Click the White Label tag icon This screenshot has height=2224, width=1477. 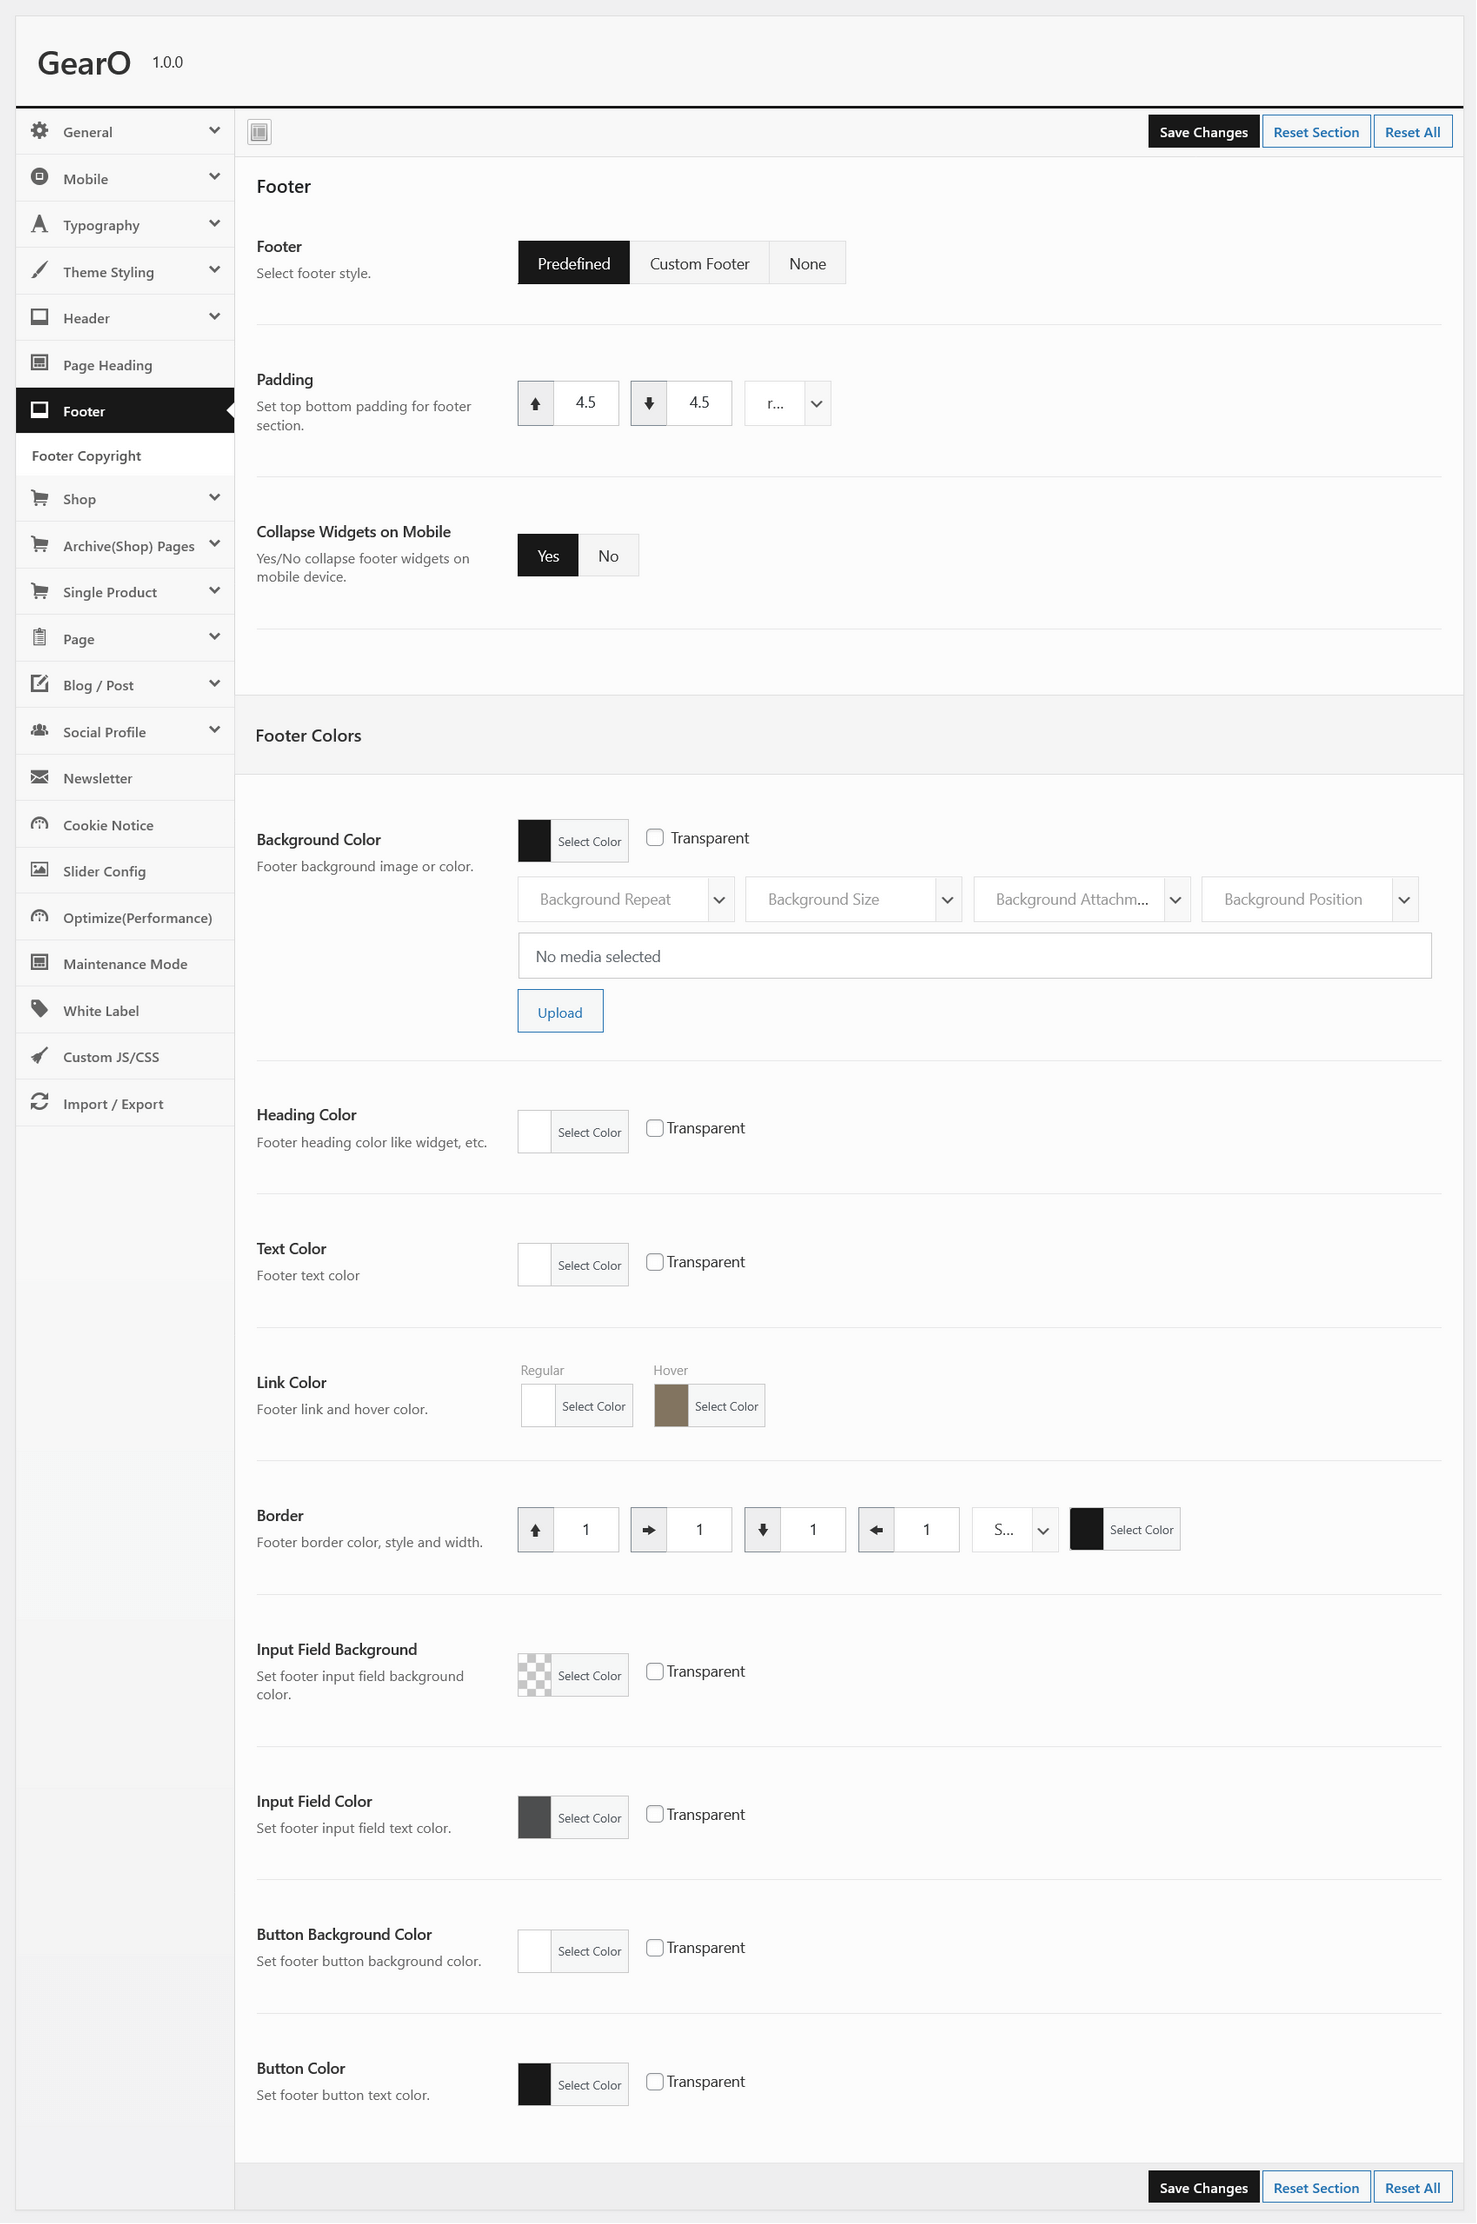[40, 1009]
